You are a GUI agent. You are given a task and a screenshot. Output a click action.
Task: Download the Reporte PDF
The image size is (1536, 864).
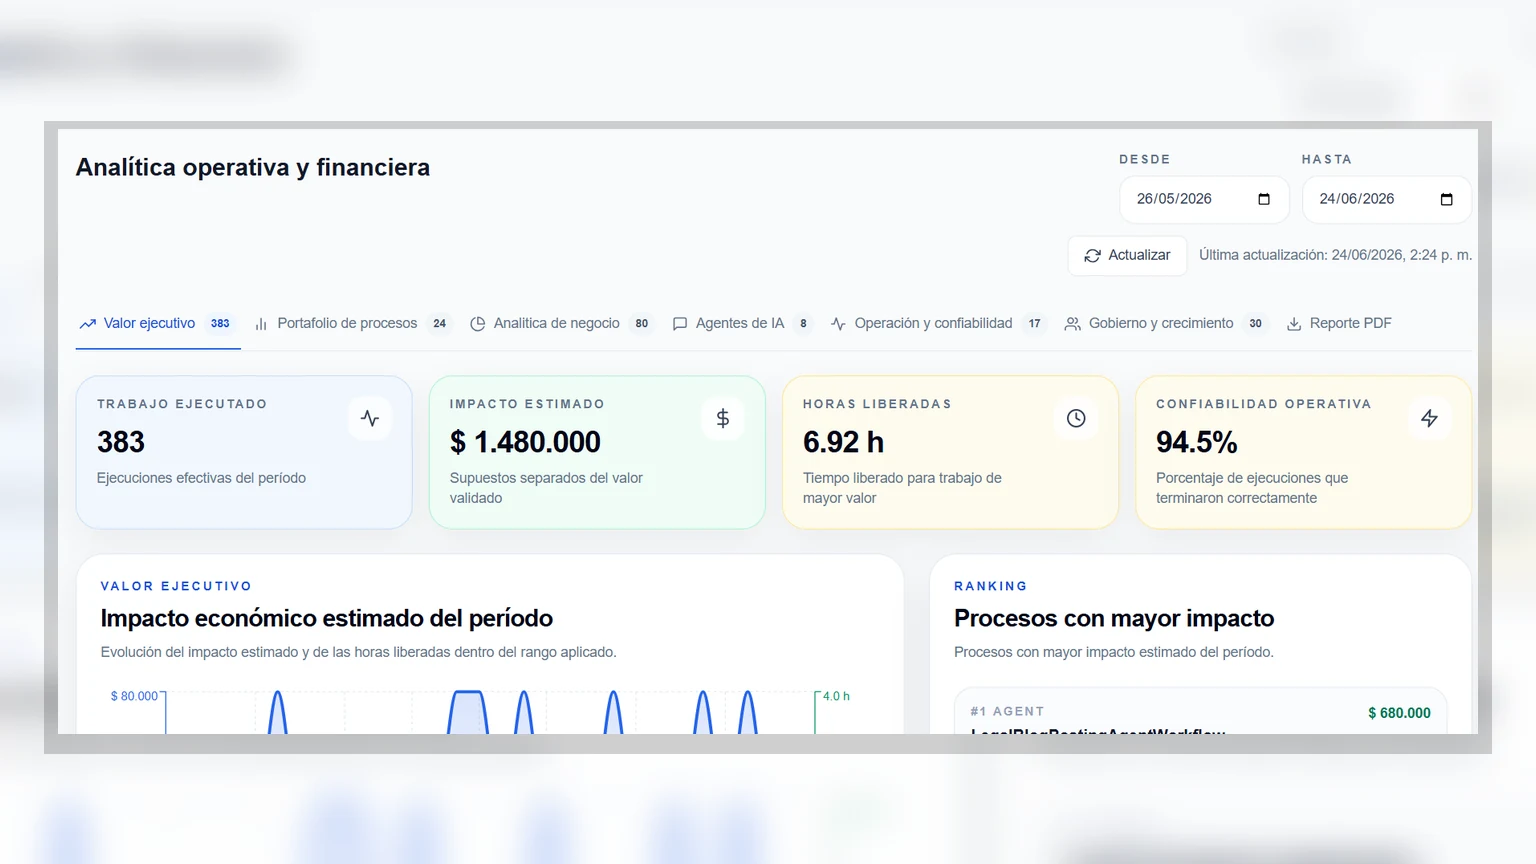coord(1339,323)
